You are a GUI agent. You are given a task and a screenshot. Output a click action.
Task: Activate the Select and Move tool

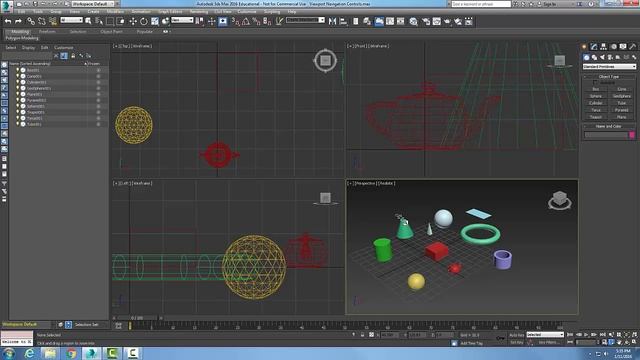133,21
